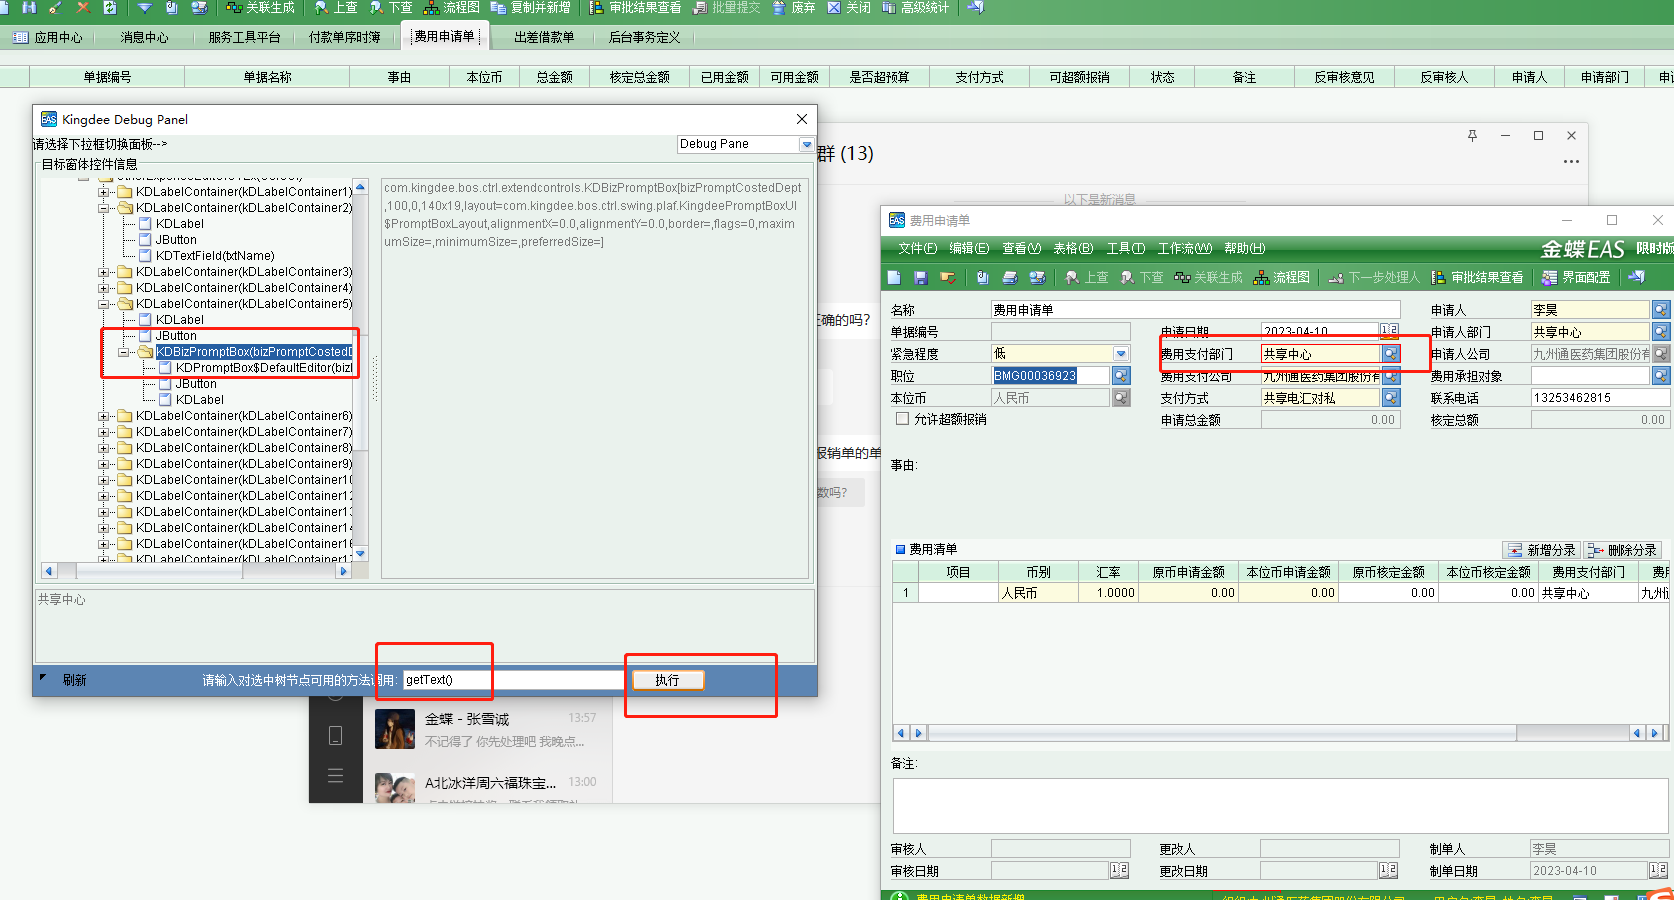Screen dimensions: 1674x900
Task: Click 复制并新增 in the main top toolbar
Action: point(531,7)
